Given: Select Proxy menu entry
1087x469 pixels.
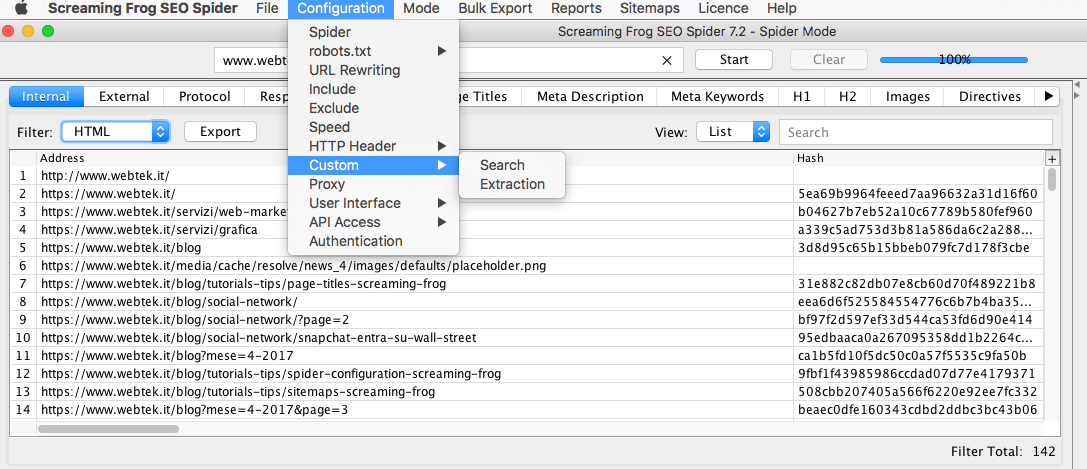Looking at the screenshot, I should coord(373,184).
